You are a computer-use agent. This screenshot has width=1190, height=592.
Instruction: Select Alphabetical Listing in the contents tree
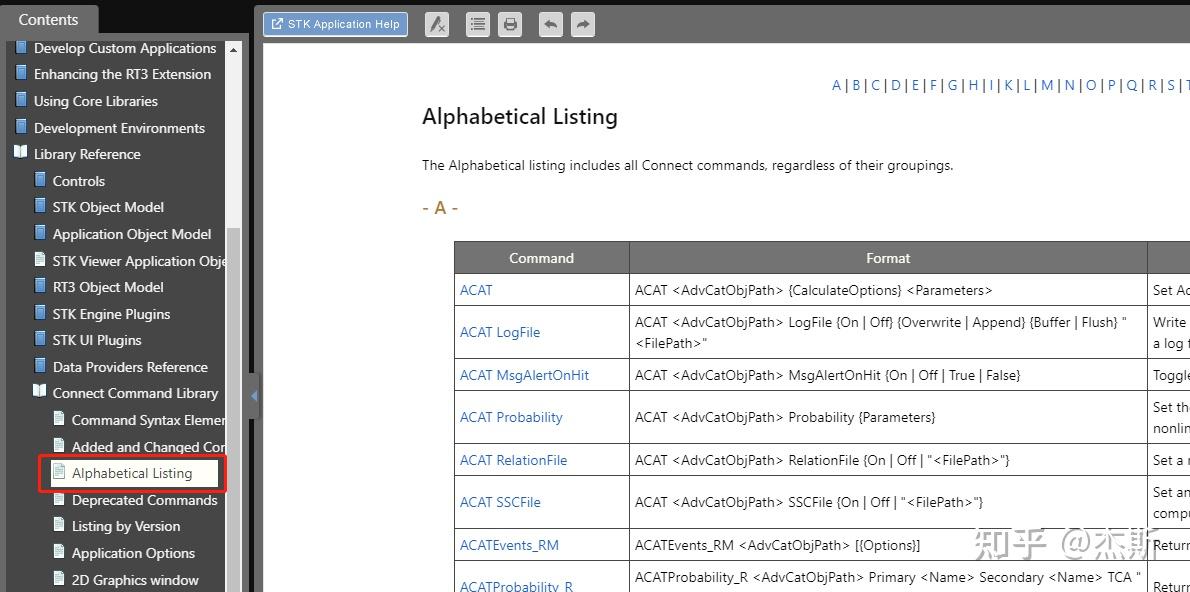(131, 473)
